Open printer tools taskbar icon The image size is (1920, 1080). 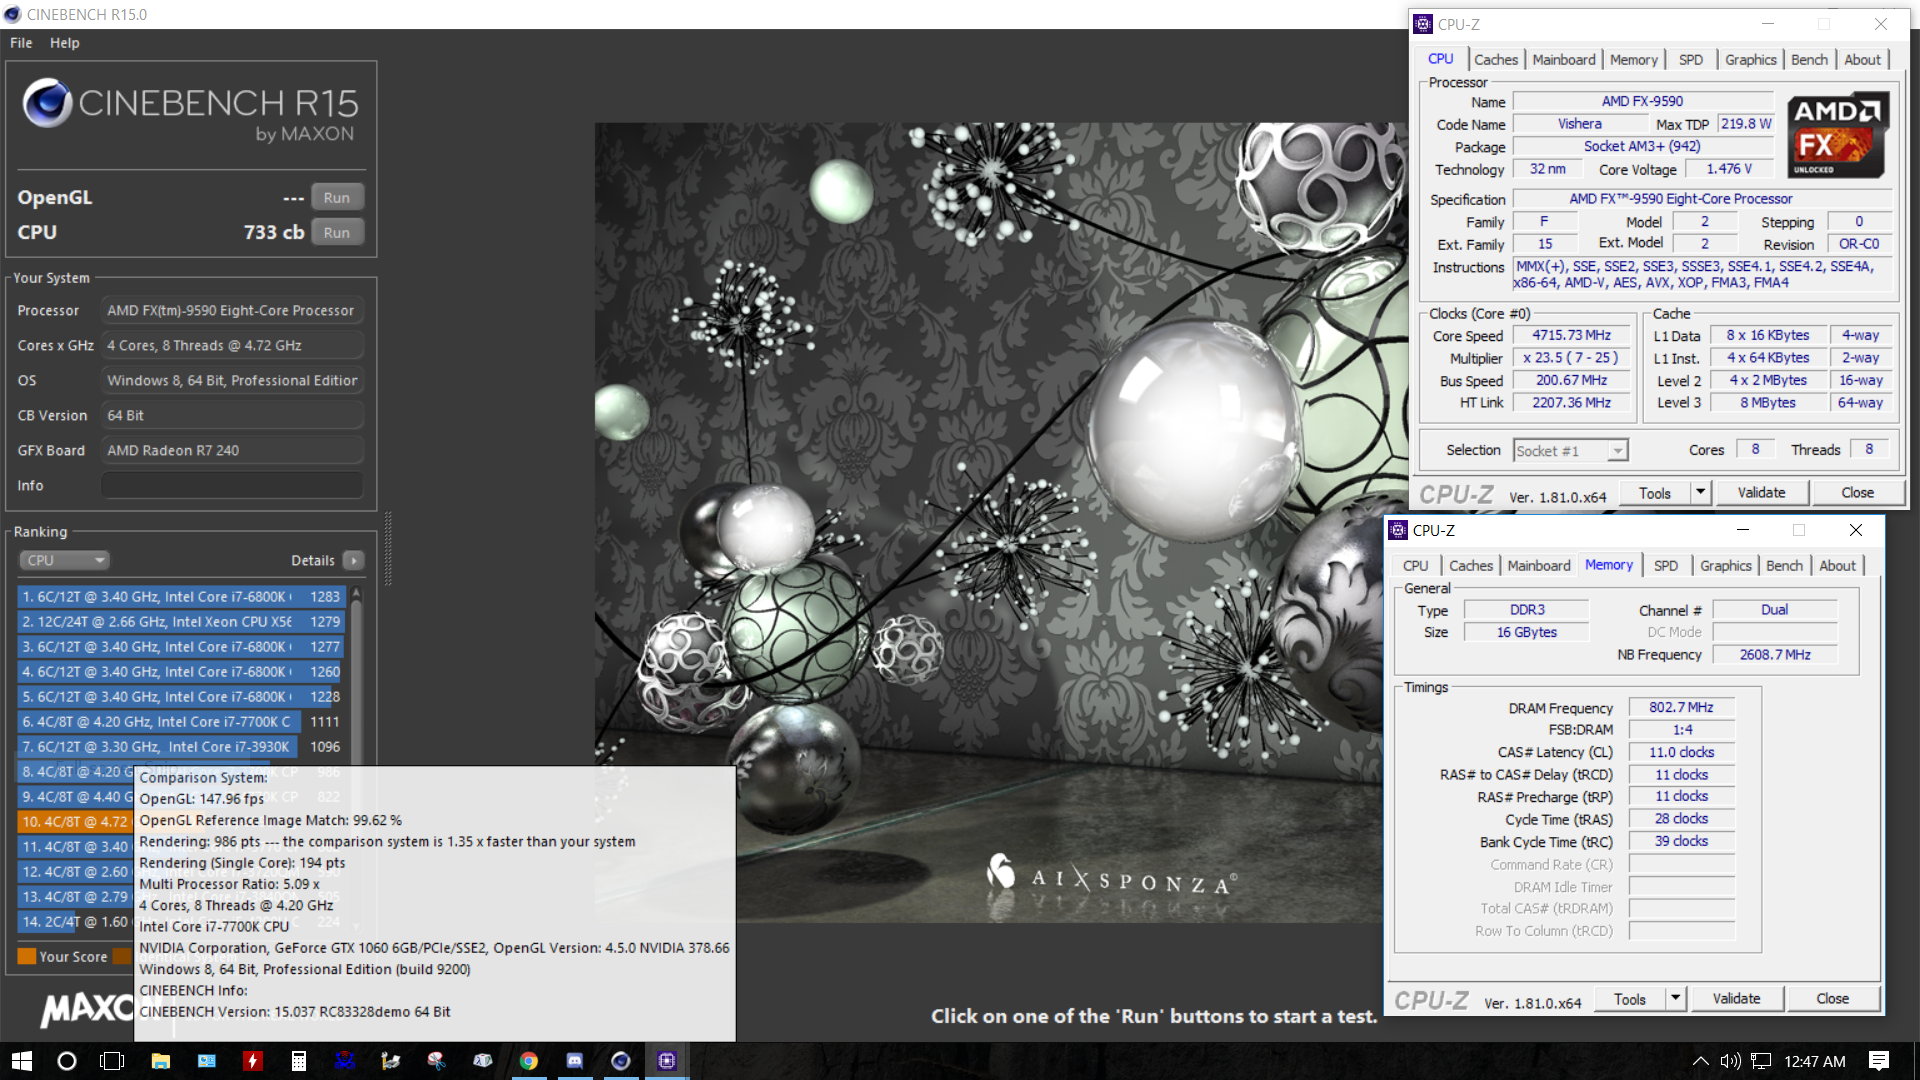[x=391, y=1061]
